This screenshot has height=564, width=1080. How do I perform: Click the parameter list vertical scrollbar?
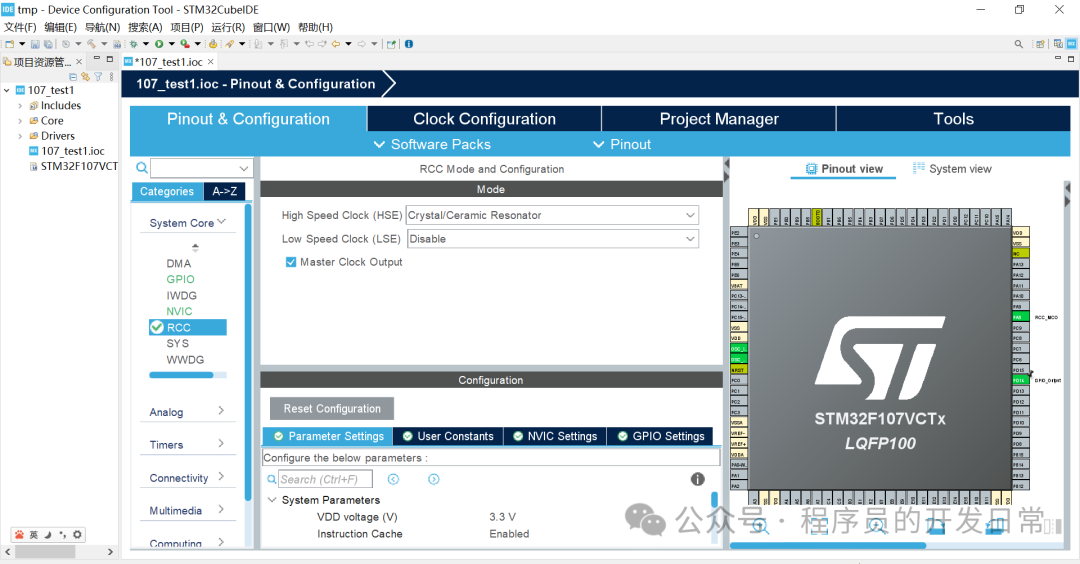714,500
